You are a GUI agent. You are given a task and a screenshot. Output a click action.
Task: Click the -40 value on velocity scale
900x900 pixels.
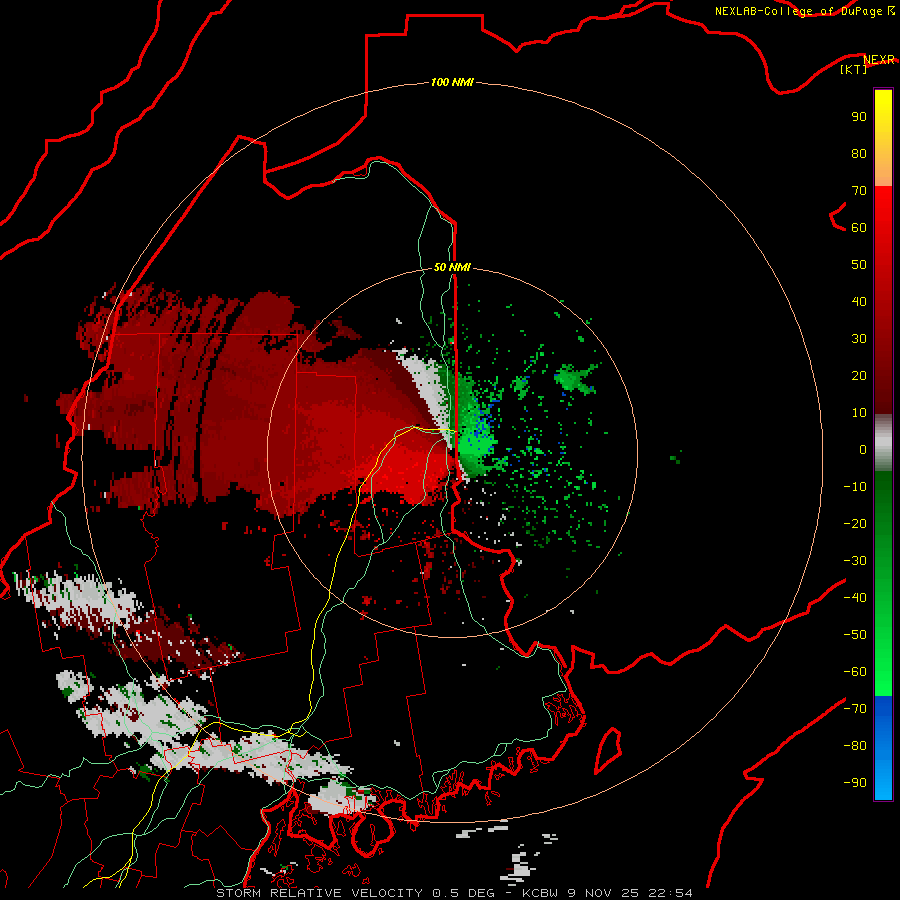pyautogui.click(x=855, y=598)
